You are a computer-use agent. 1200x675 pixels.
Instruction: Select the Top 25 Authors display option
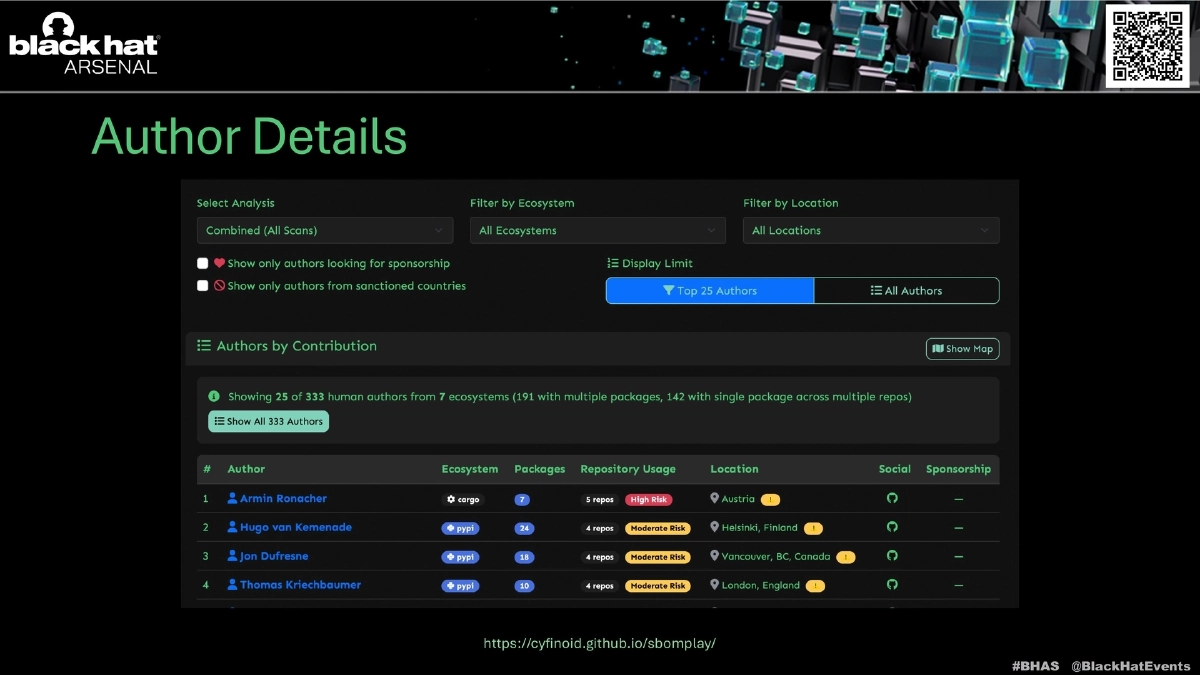[x=710, y=291]
